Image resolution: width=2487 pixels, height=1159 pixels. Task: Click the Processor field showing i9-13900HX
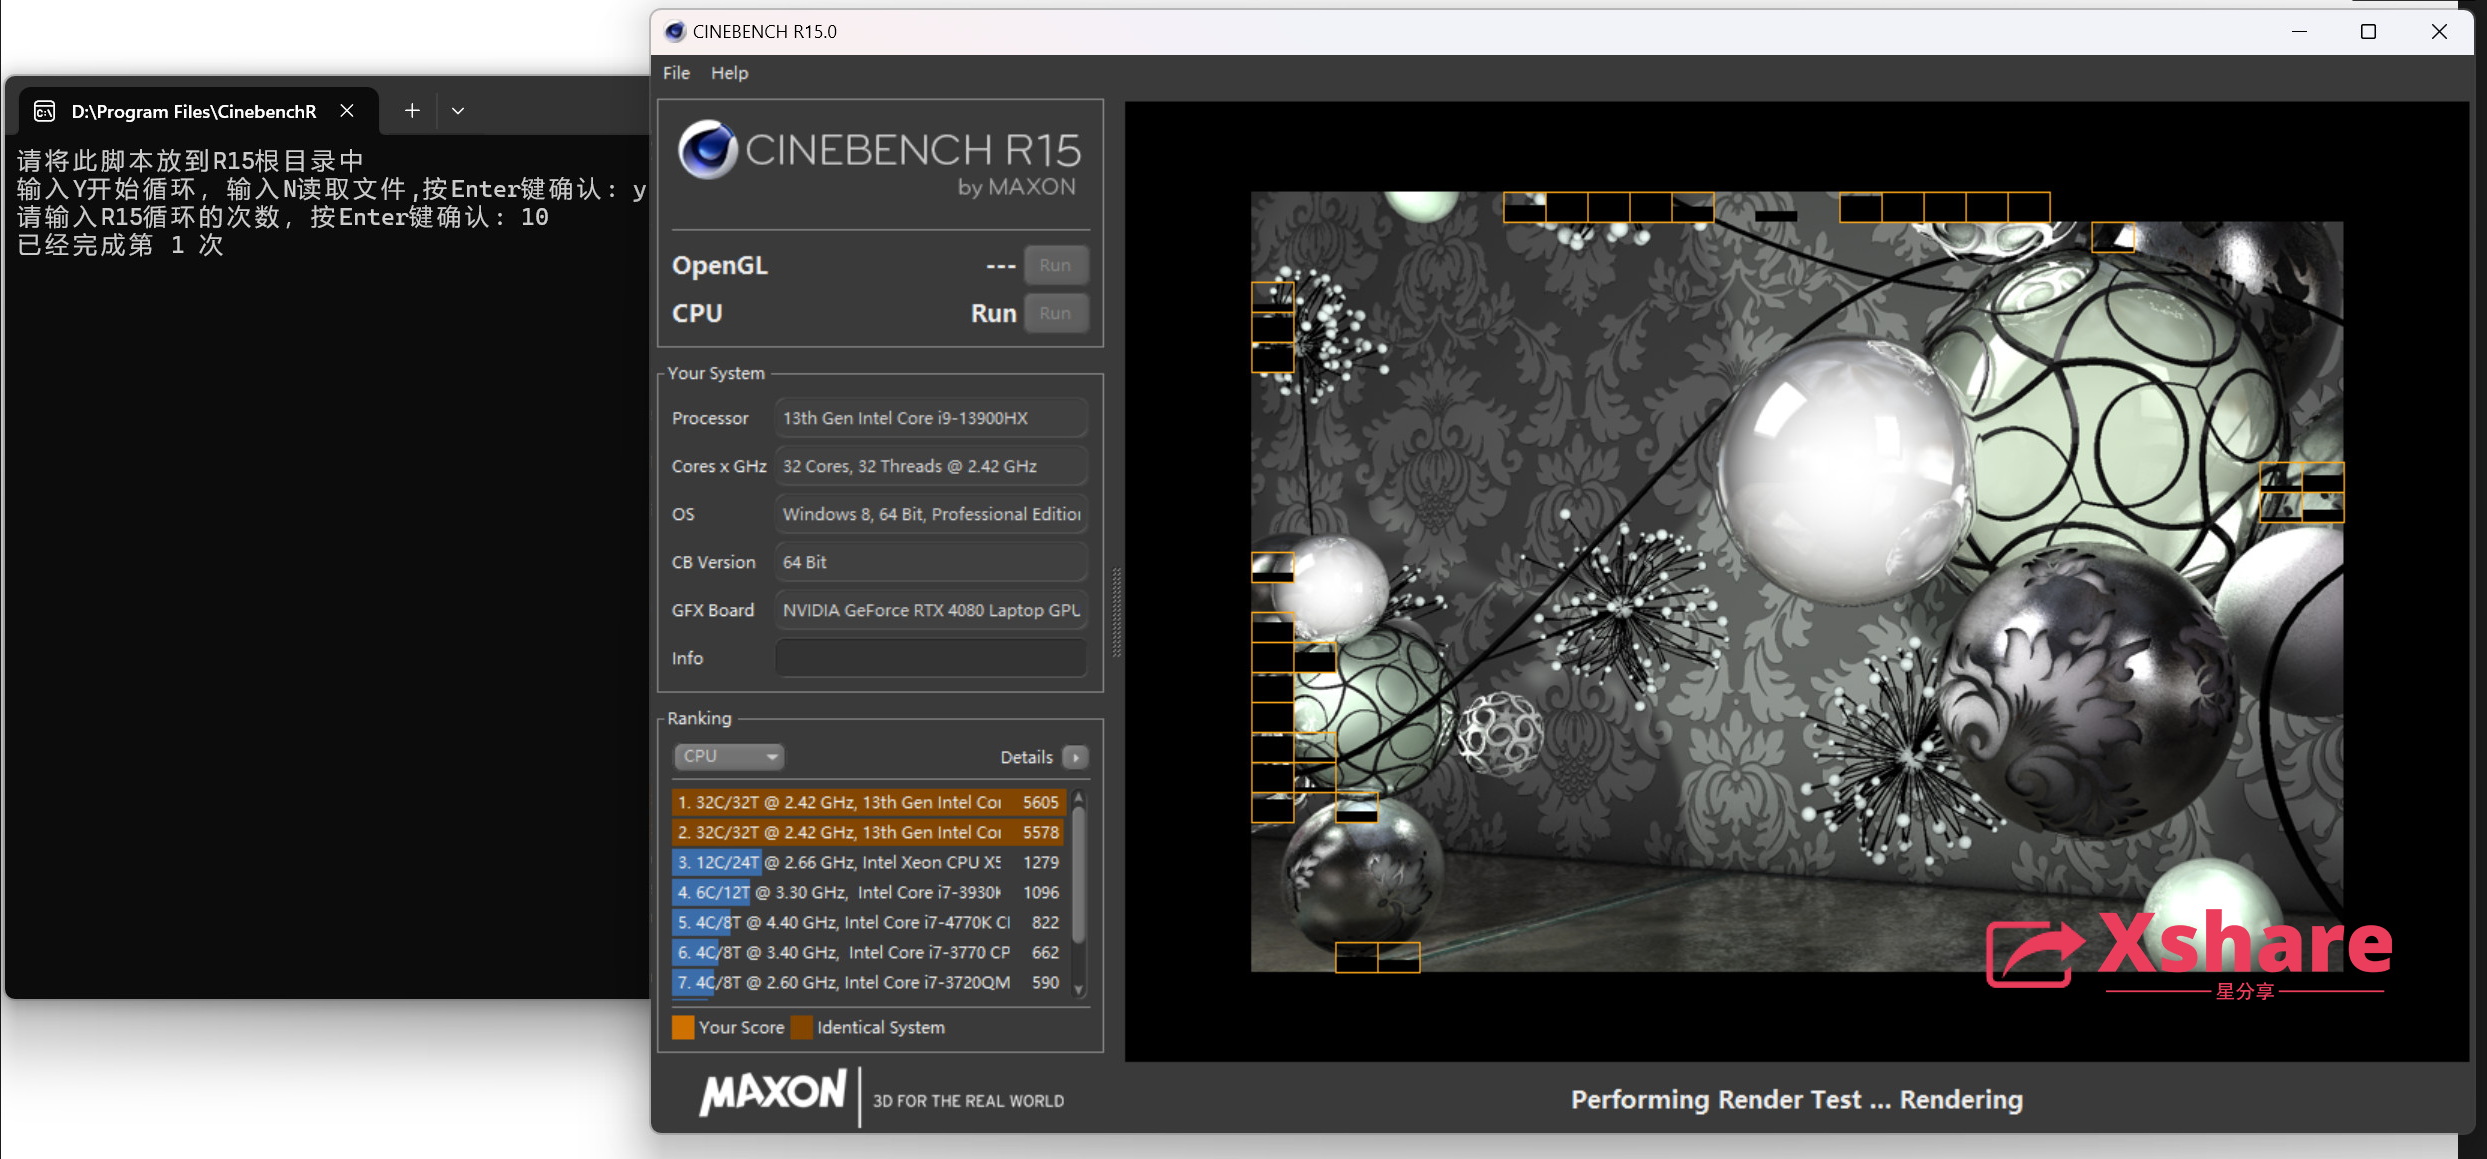click(x=931, y=418)
